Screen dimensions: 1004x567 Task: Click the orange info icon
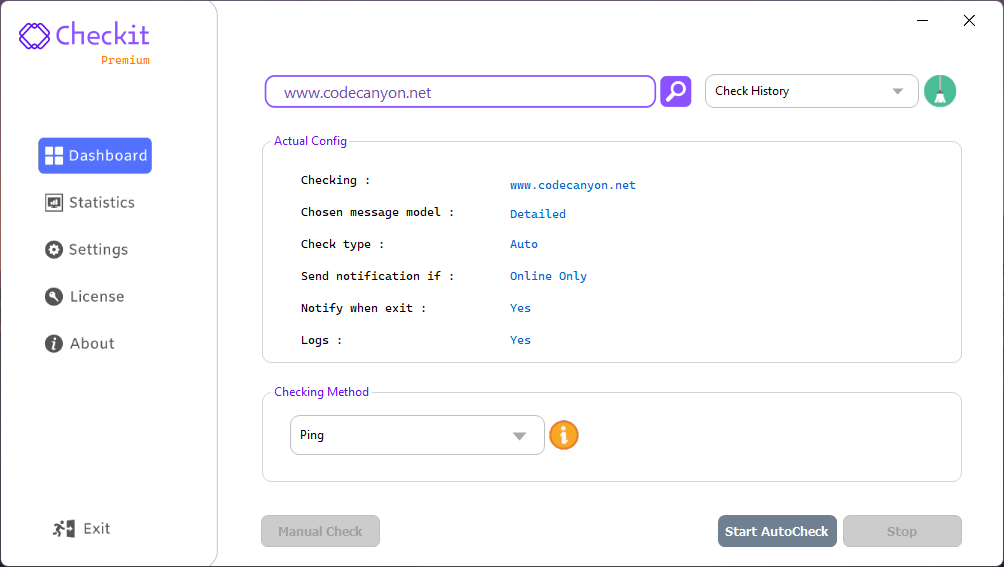(x=564, y=435)
